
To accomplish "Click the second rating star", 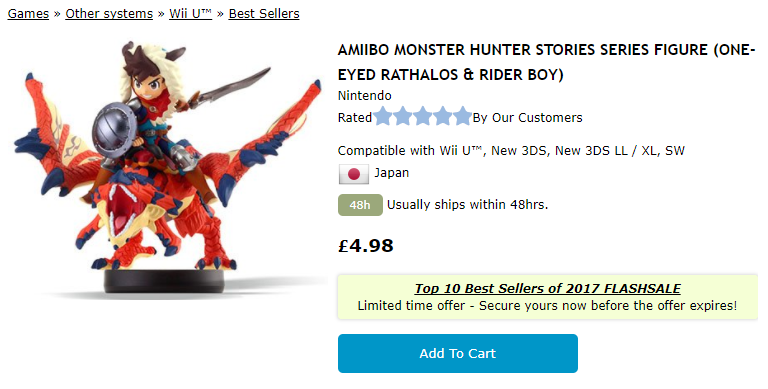I will [x=403, y=117].
